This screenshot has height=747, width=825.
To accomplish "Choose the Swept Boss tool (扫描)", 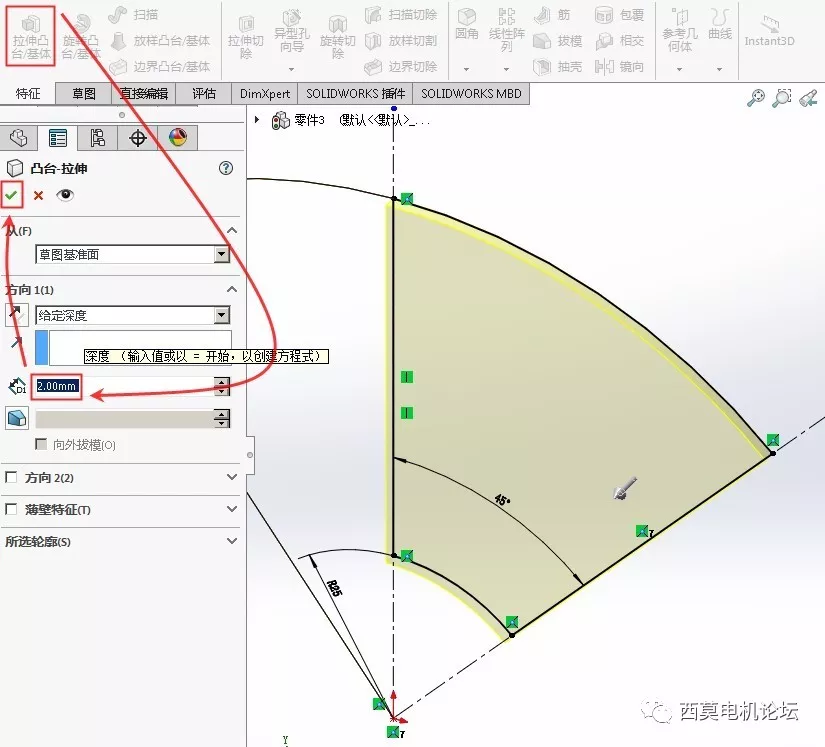I will click(133, 15).
